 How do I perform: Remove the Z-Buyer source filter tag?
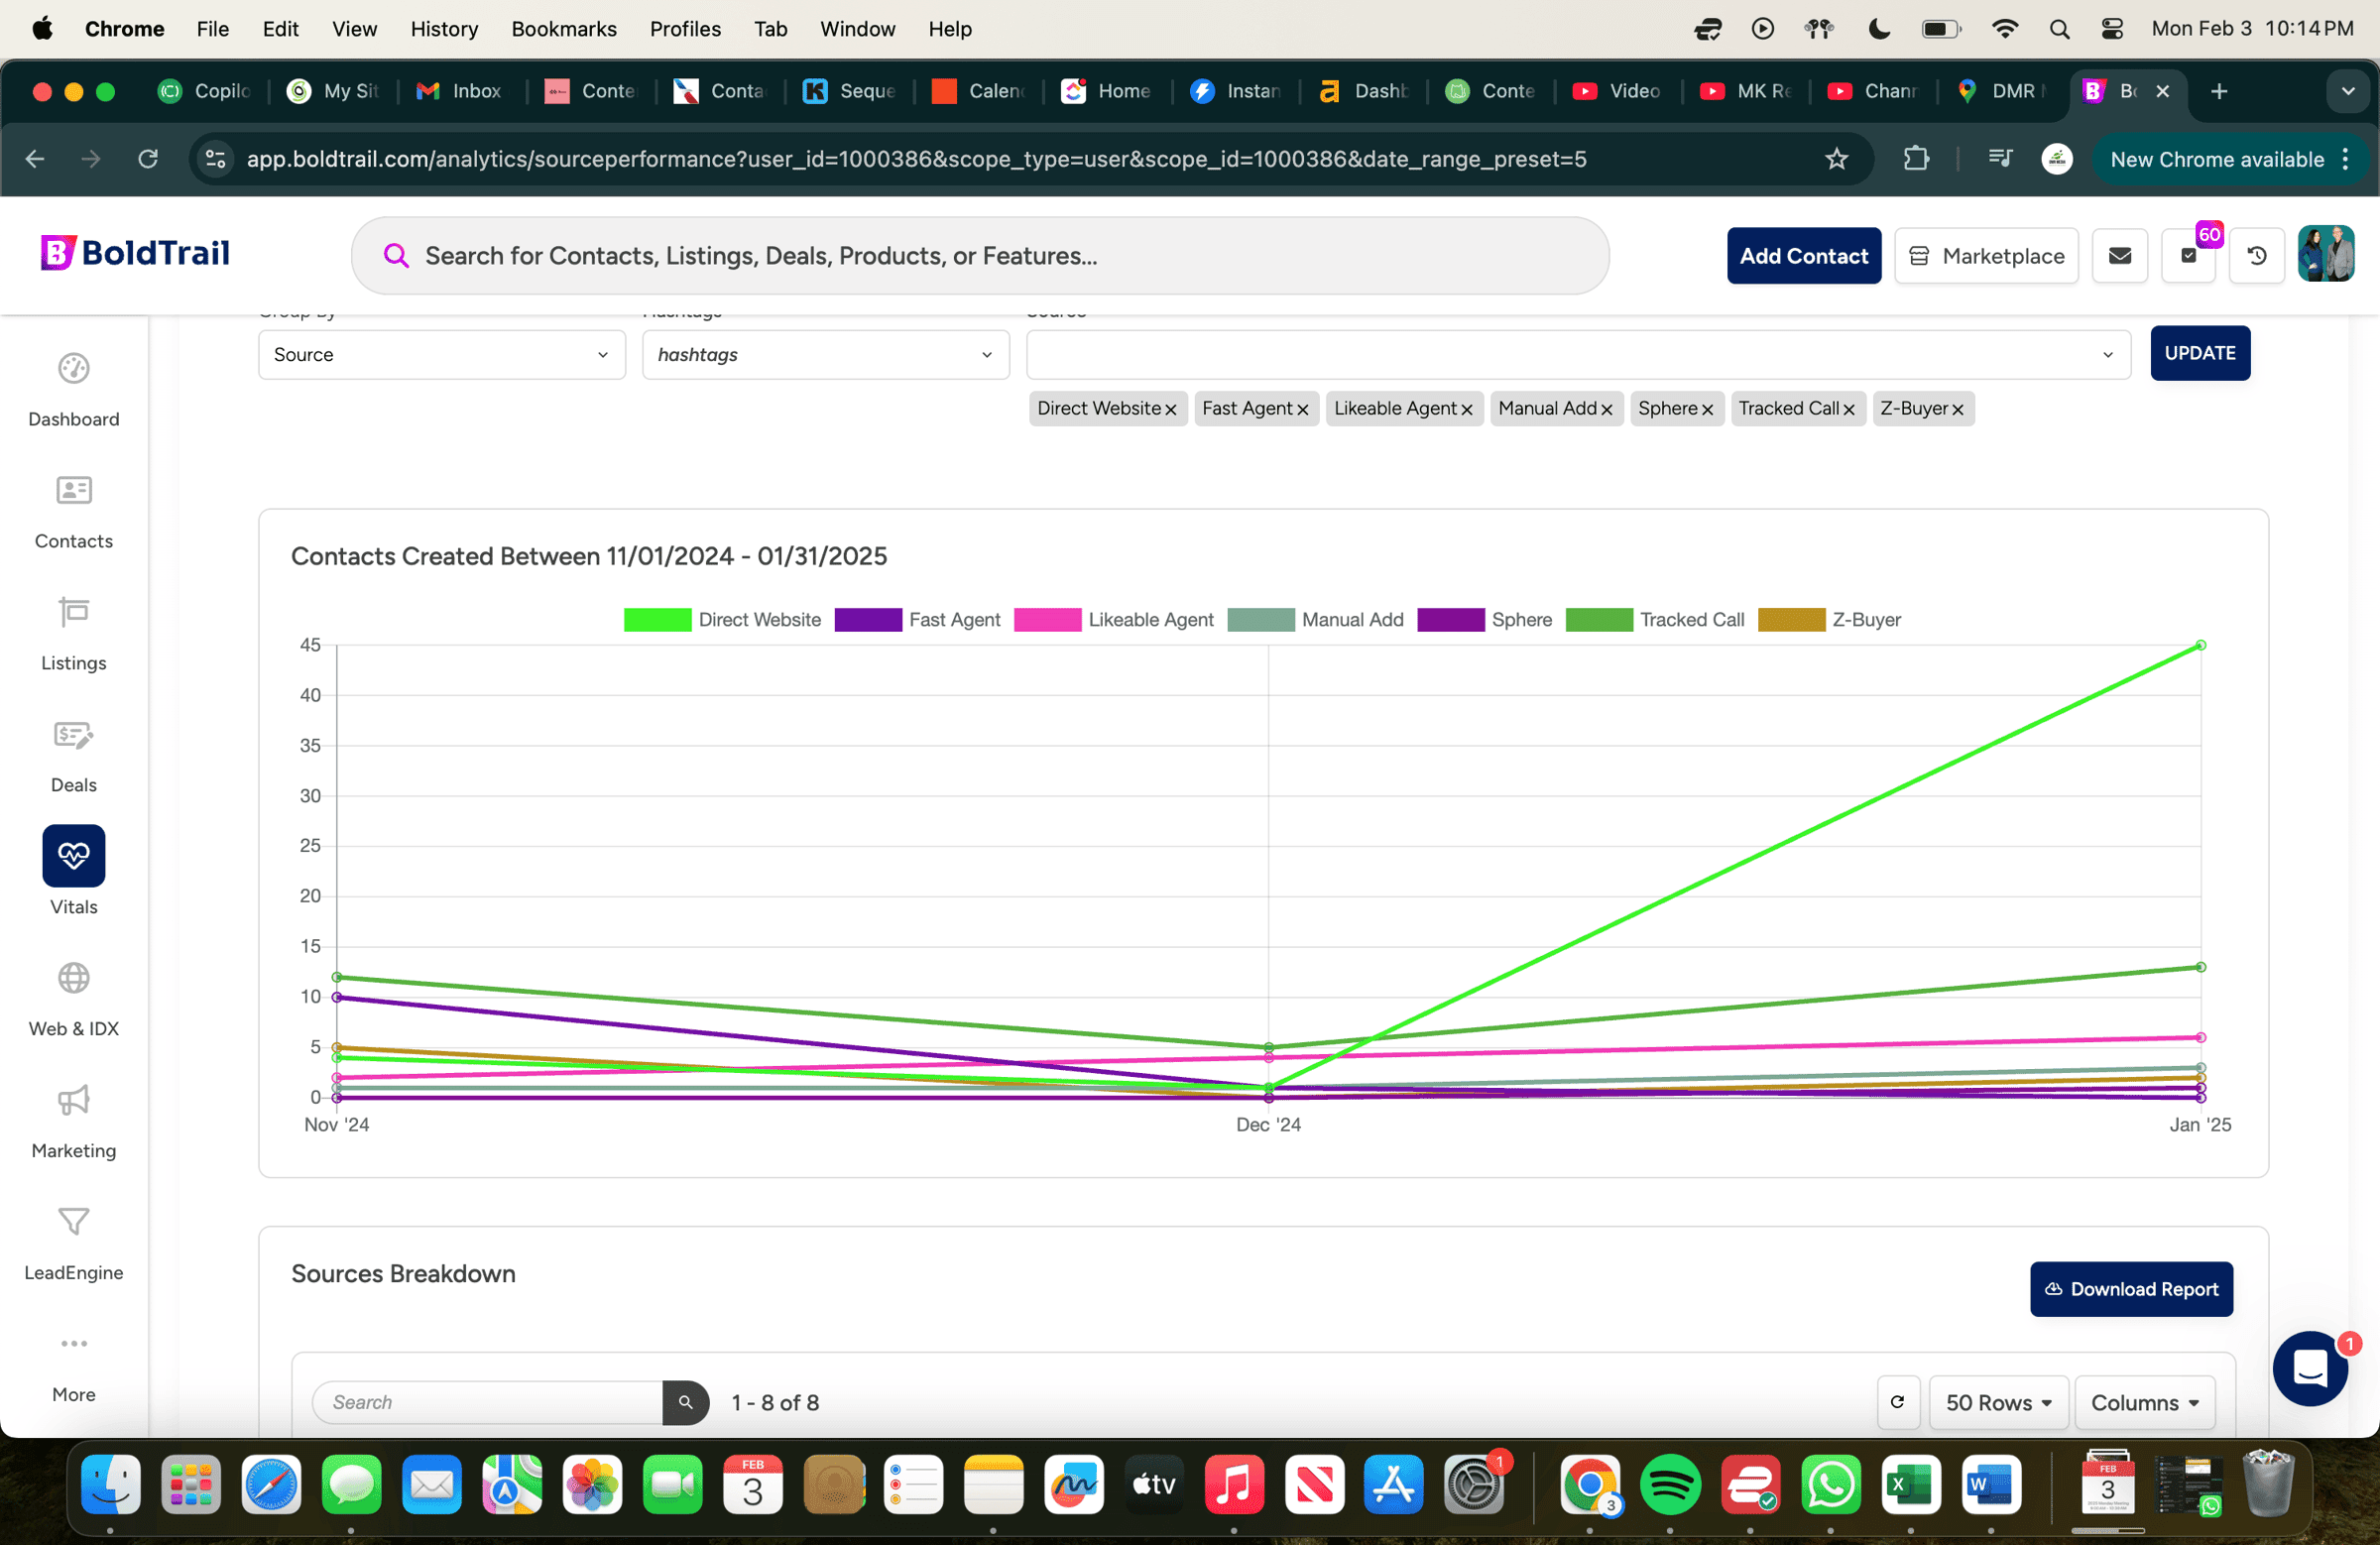click(x=1958, y=410)
